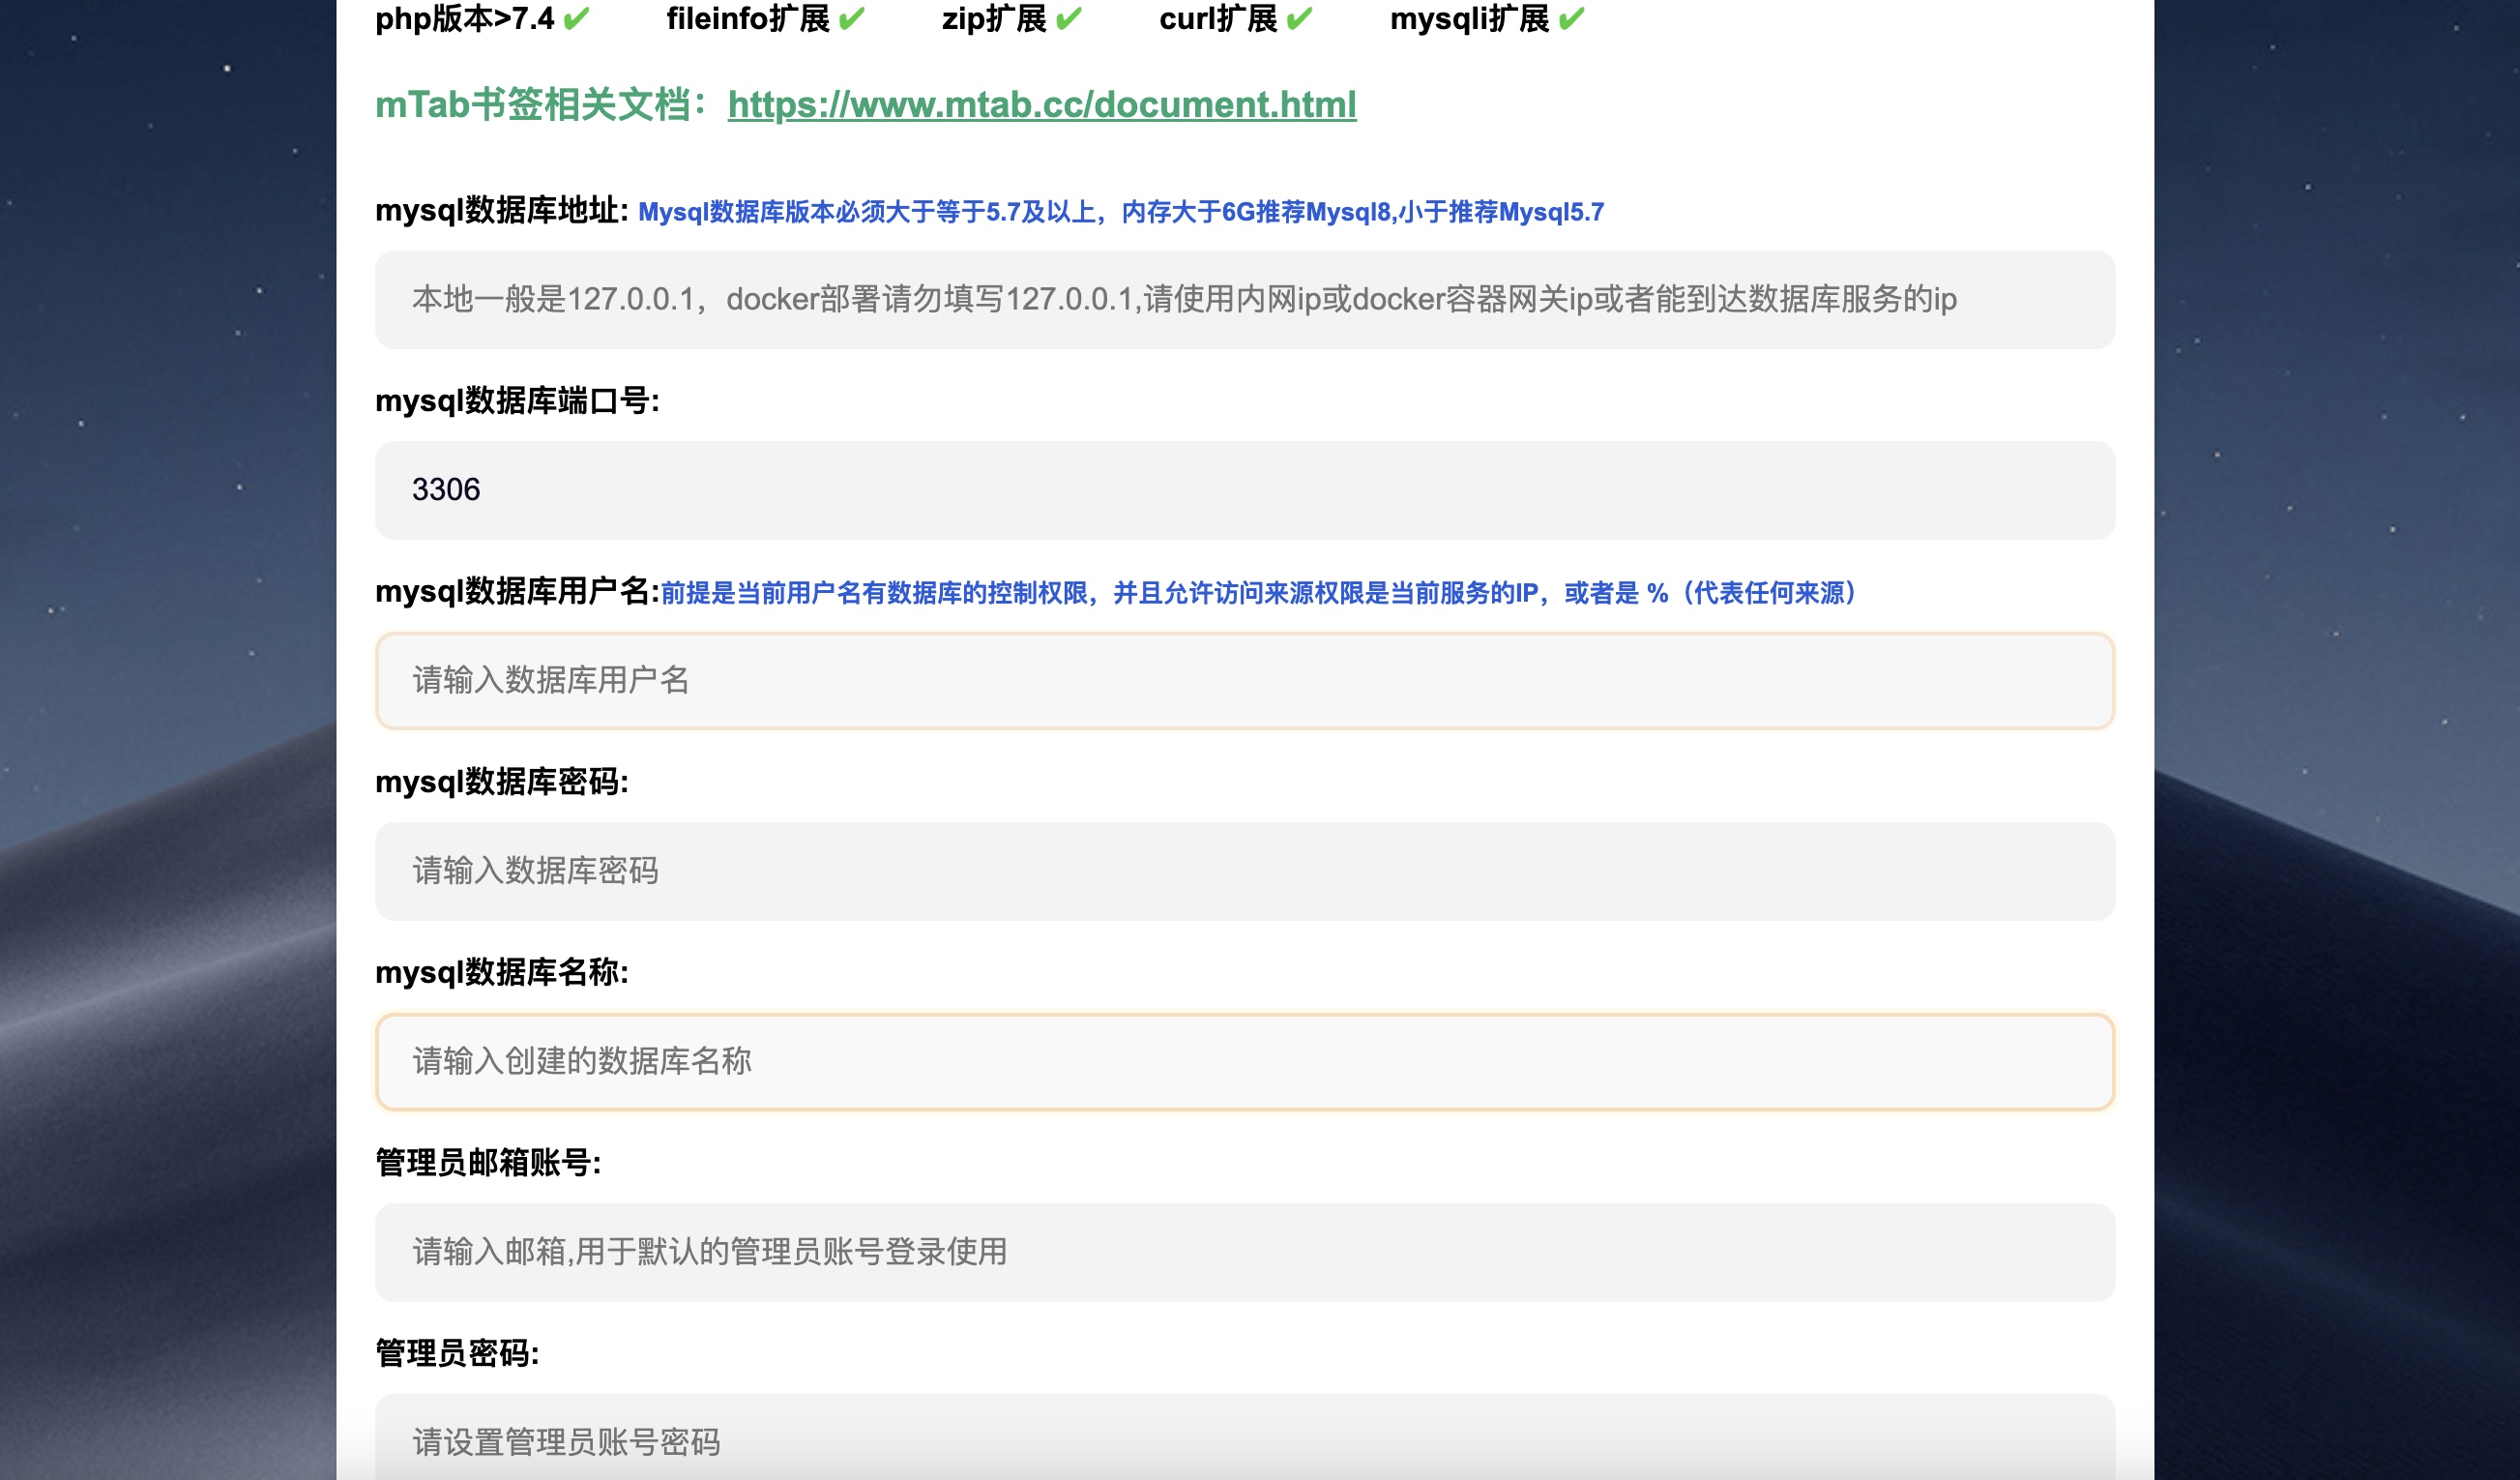The image size is (2520, 1480).
Task: Click the admin email account input
Action: (x=1244, y=1252)
